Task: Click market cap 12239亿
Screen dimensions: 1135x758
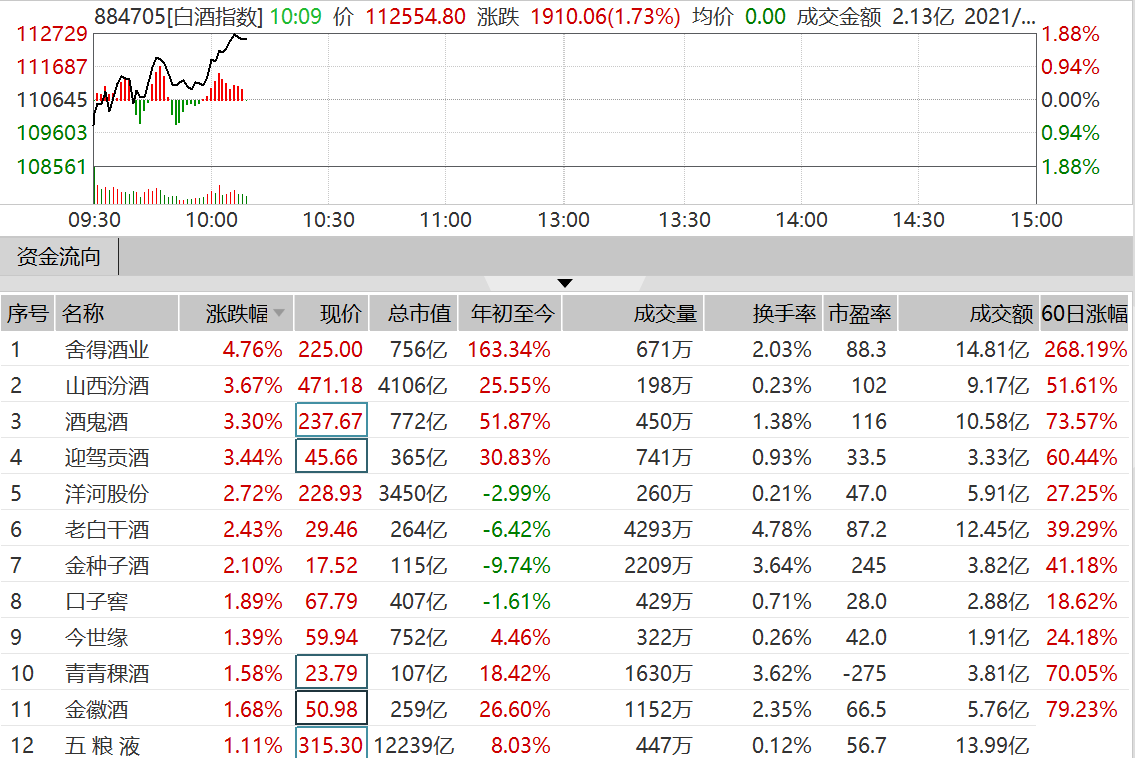Action: click(x=413, y=746)
